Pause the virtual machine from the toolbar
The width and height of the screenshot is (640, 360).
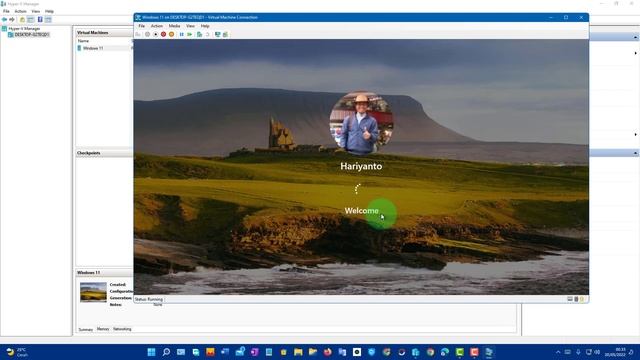click(x=182, y=35)
